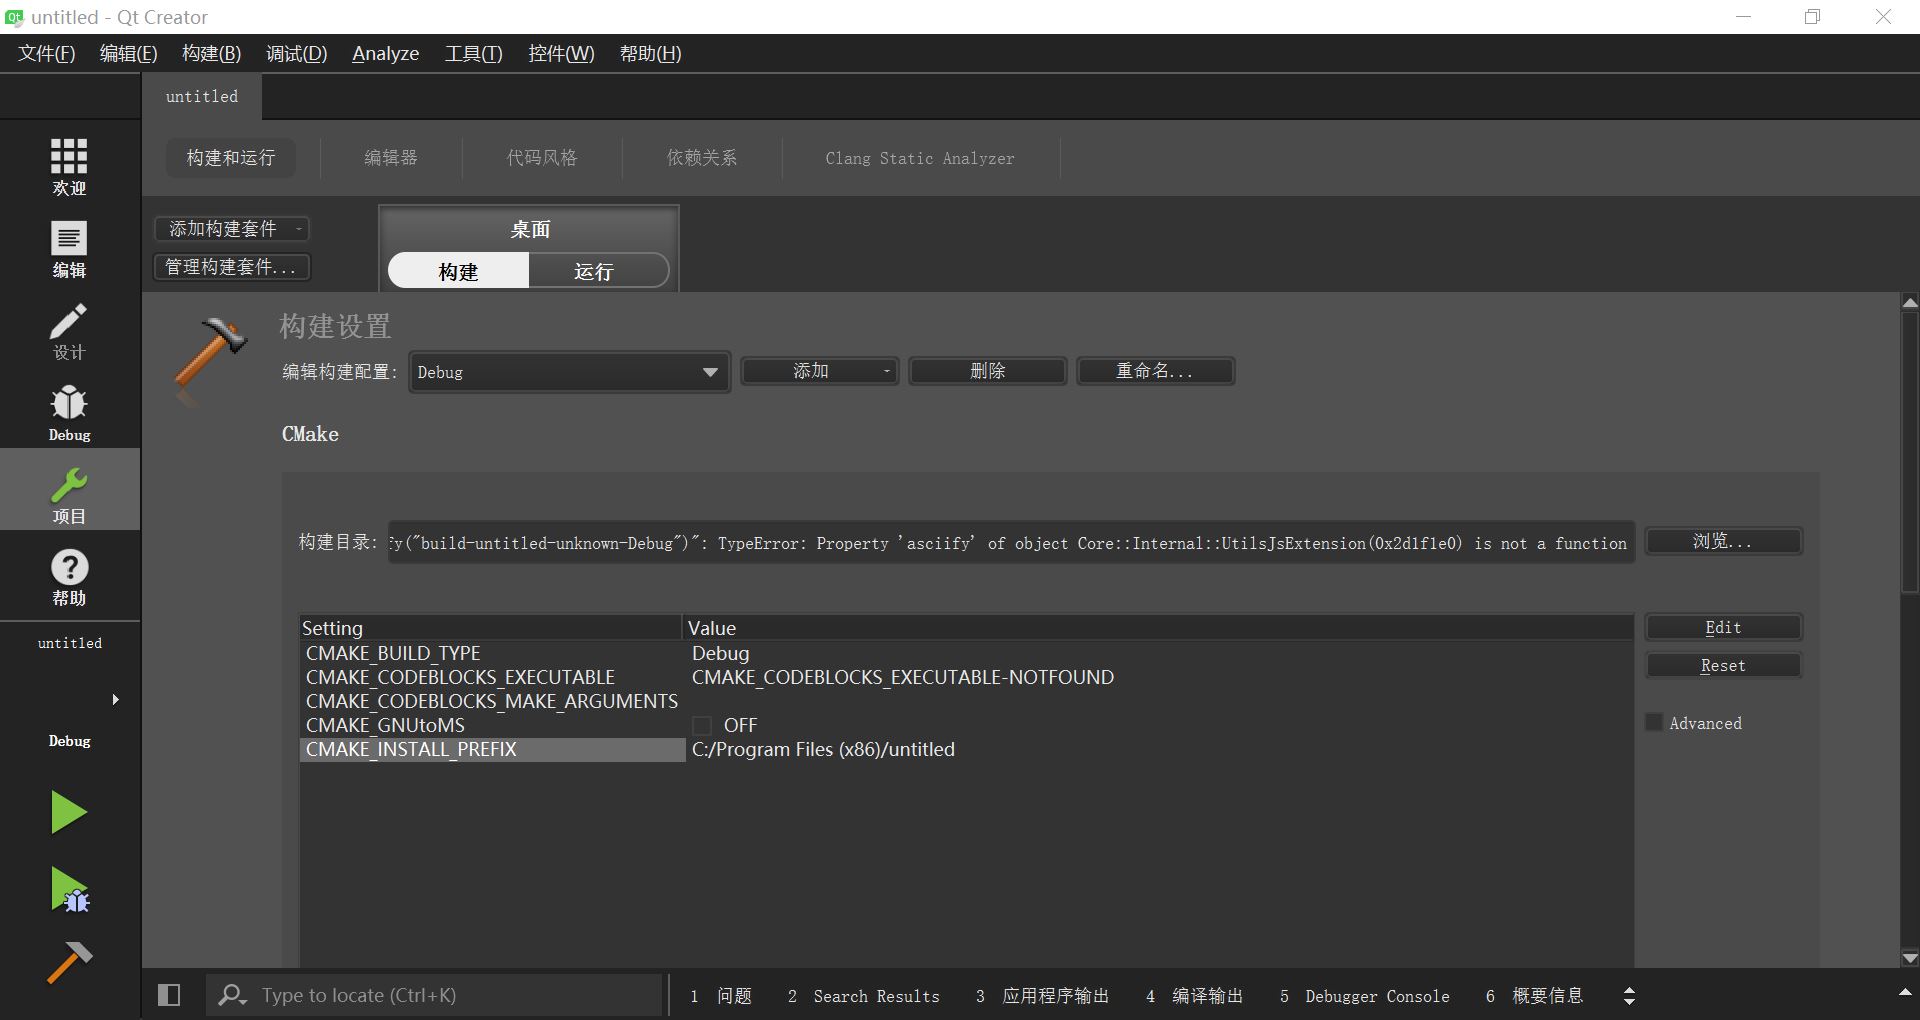
Task: Toggle the CMAKE_GNUtoMS OFF checkbox
Action: coord(702,725)
